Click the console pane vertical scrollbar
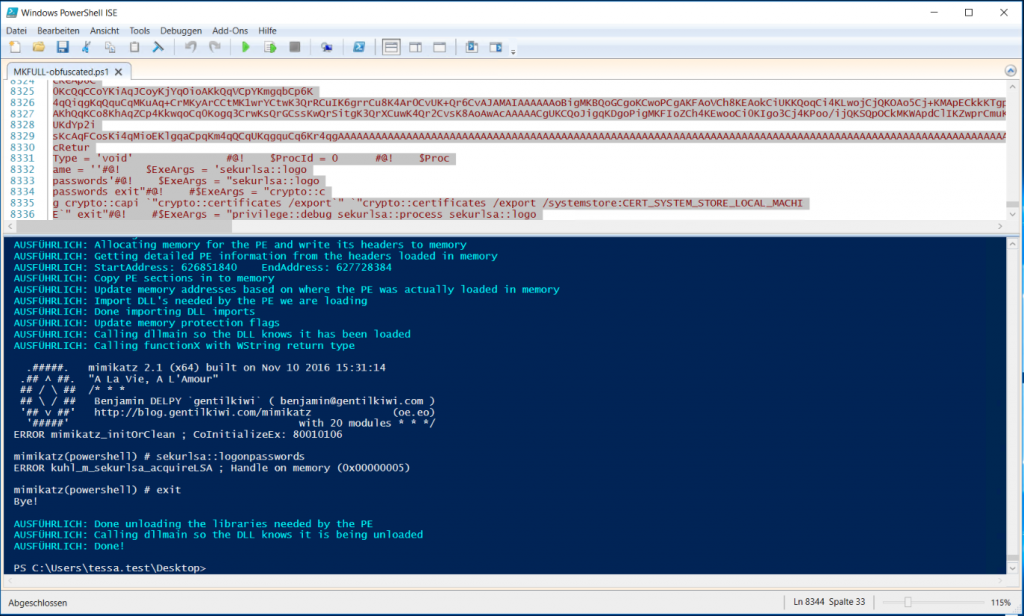 [x=1012, y=405]
